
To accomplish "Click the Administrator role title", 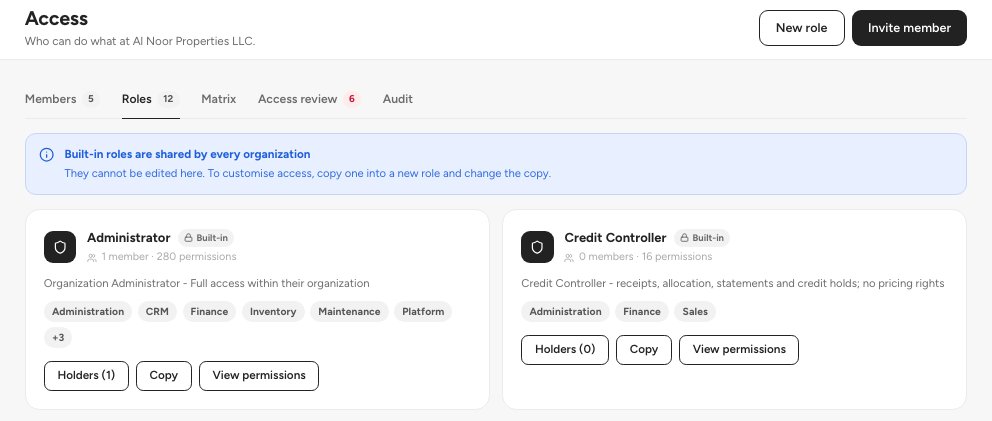I will (x=128, y=238).
